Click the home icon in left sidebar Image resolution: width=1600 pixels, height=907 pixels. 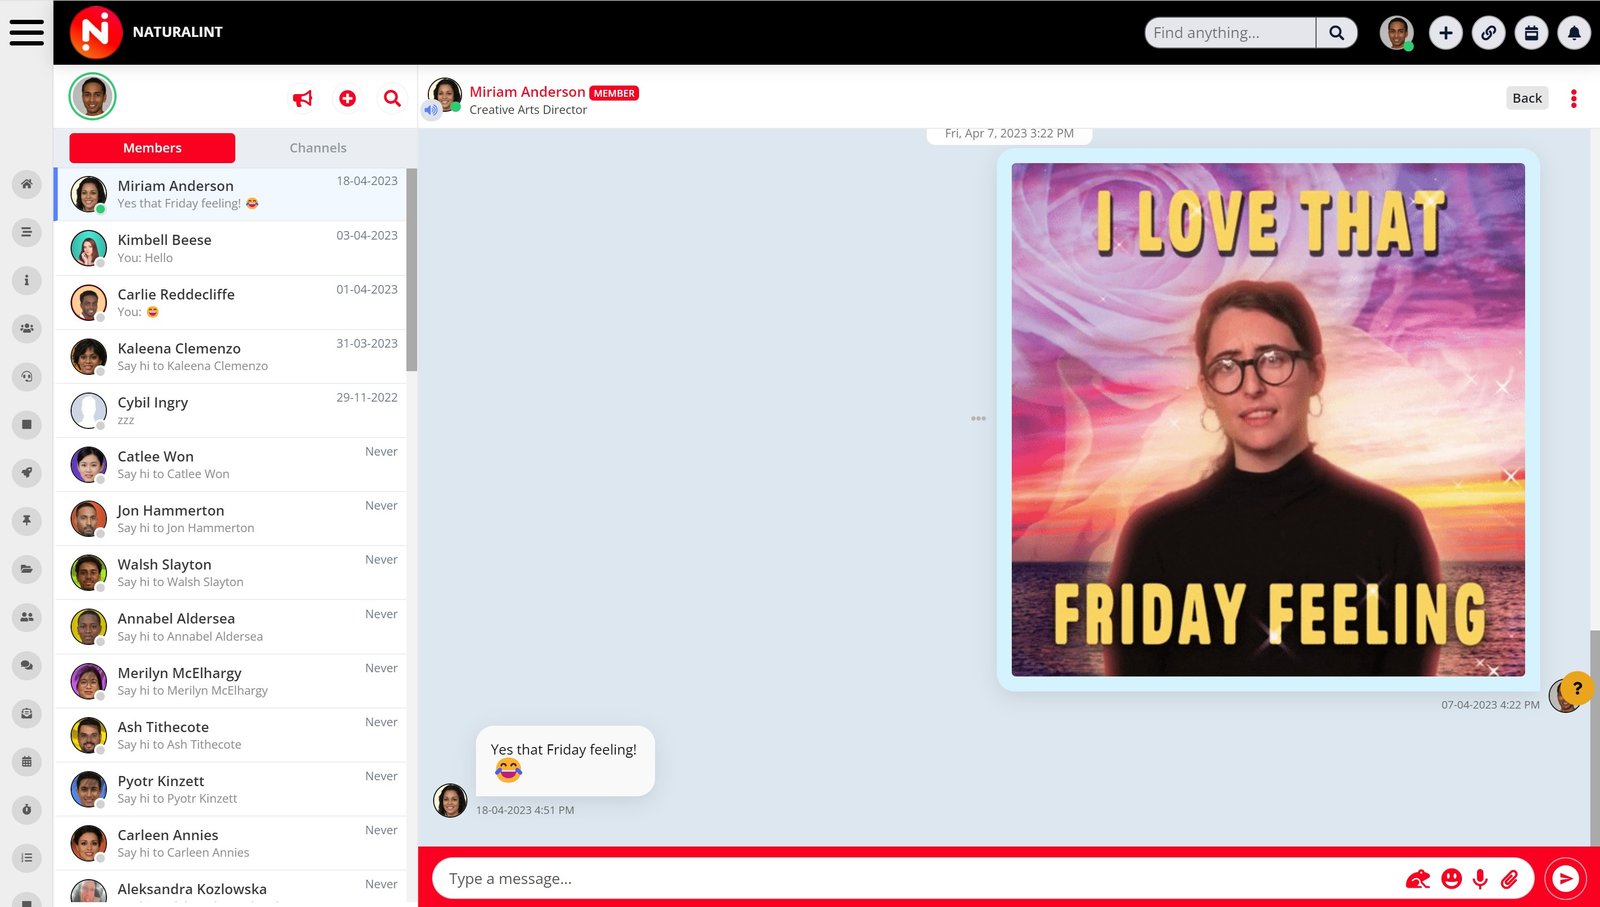coord(27,184)
